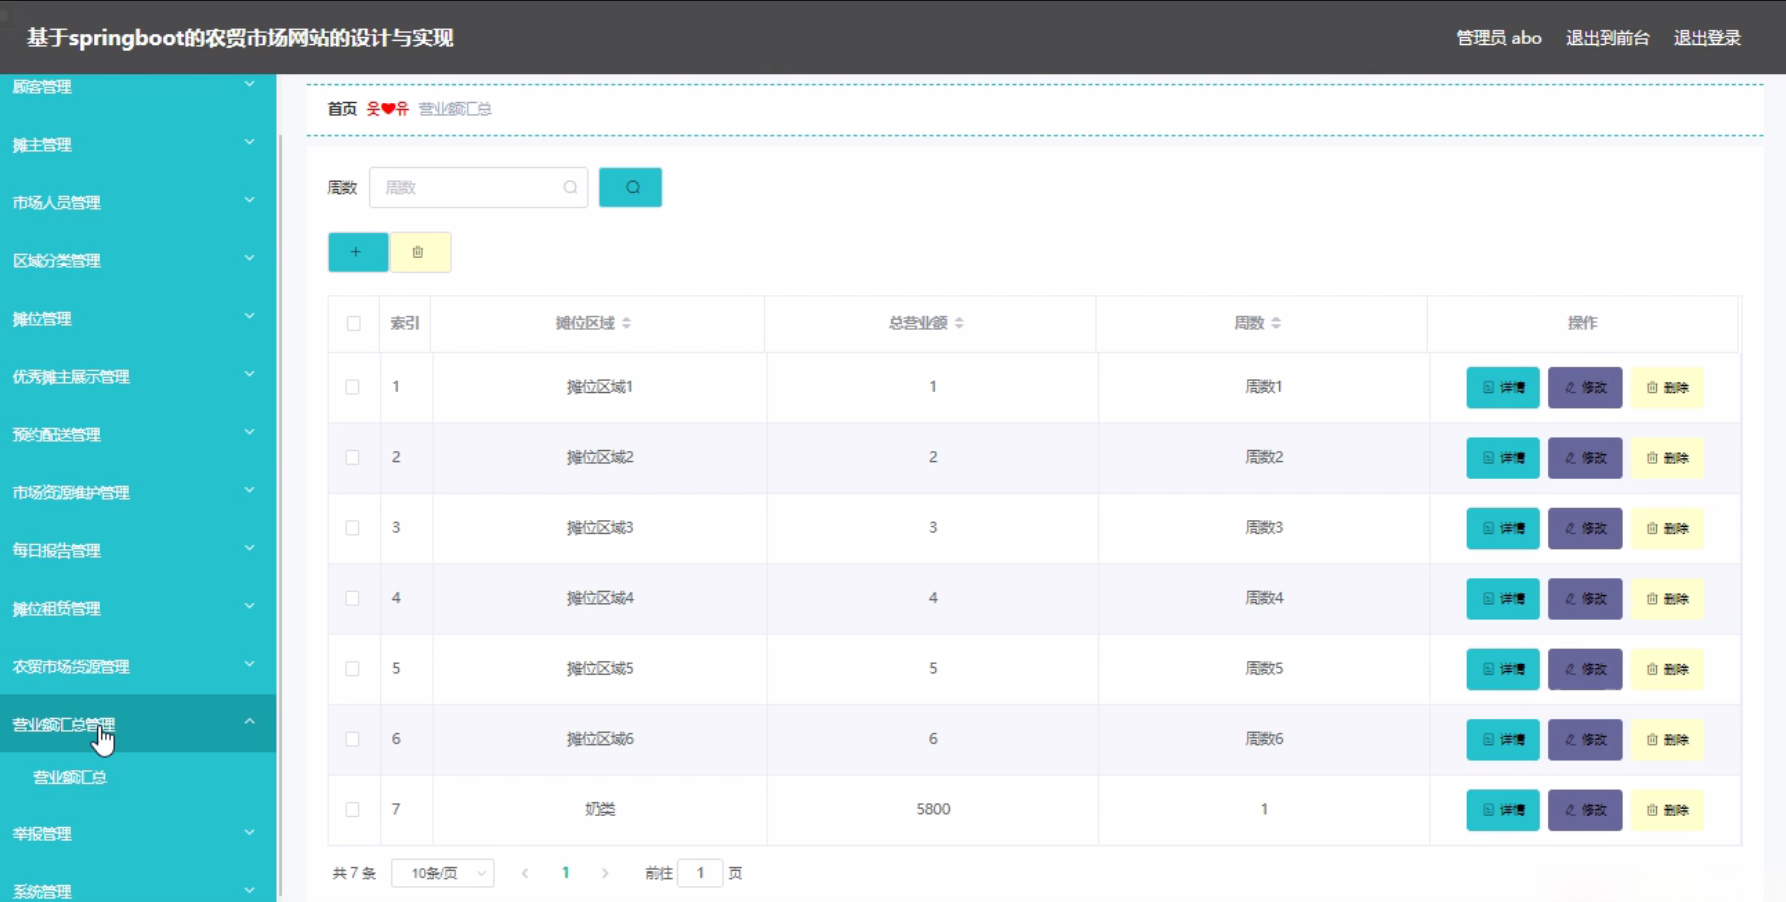Click the next page arrow in pagination
This screenshot has height=902, width=1786.
605,872
